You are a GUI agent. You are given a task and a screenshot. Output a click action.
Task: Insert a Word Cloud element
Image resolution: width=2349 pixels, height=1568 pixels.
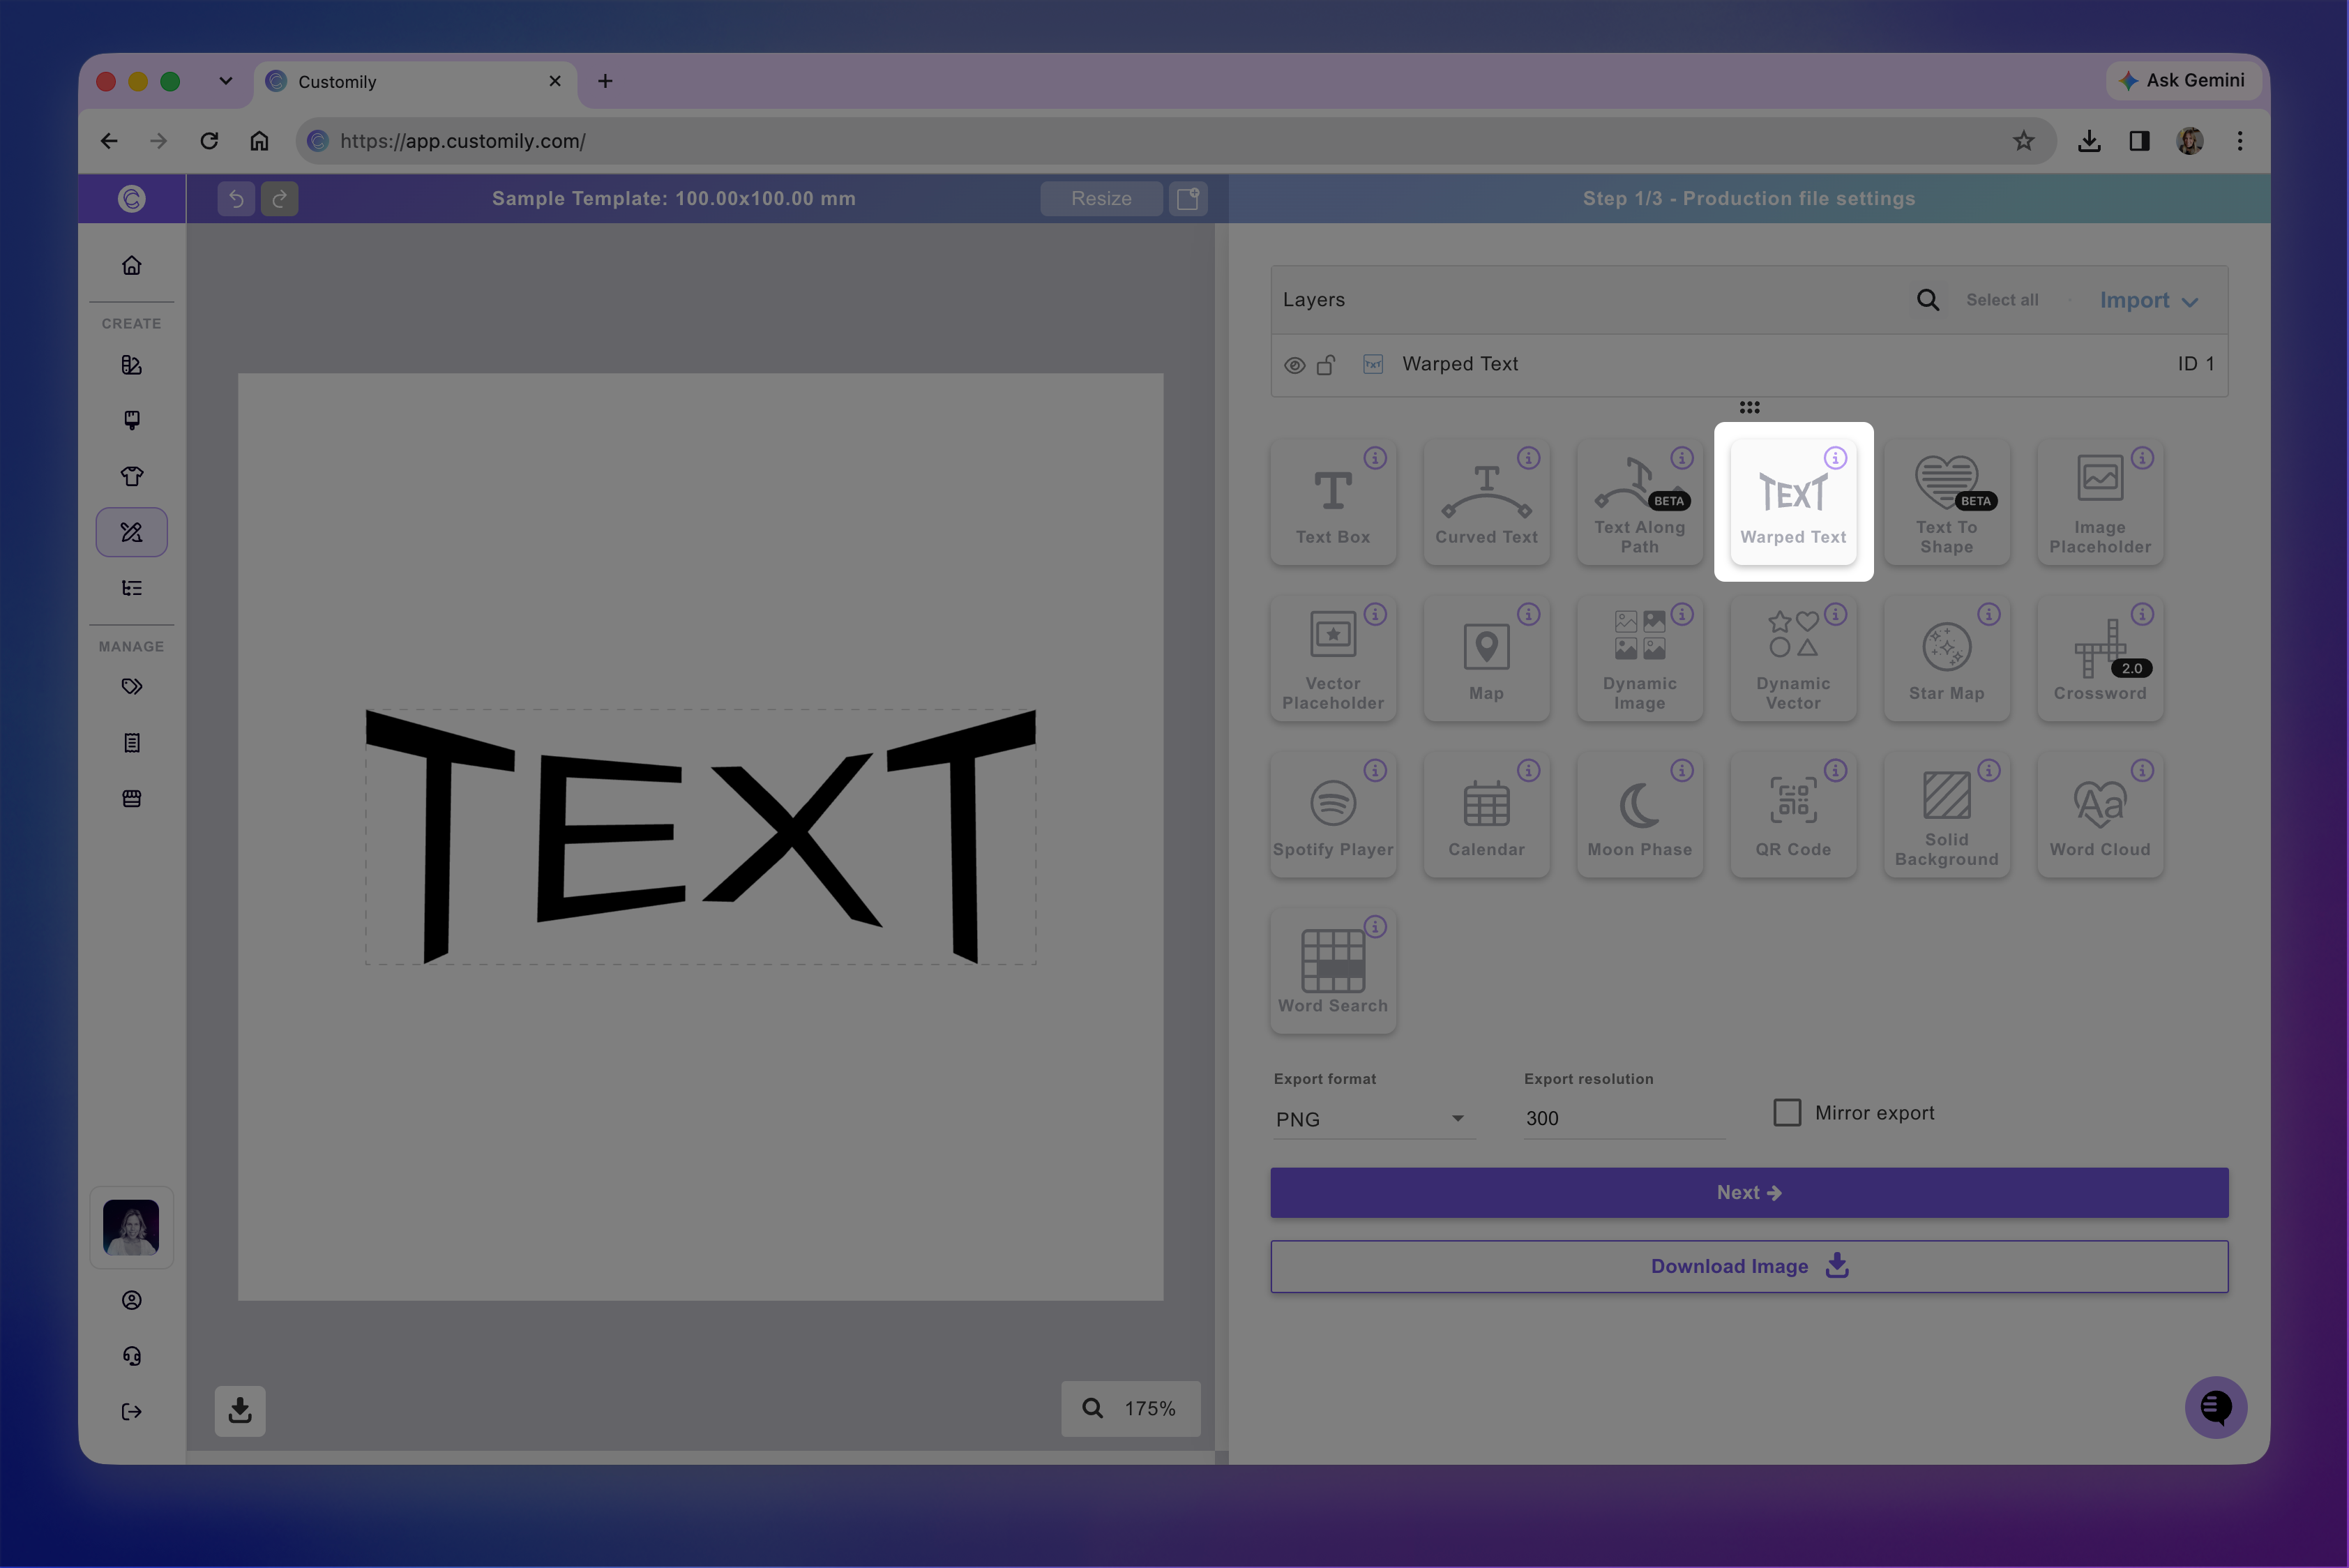2100,814
